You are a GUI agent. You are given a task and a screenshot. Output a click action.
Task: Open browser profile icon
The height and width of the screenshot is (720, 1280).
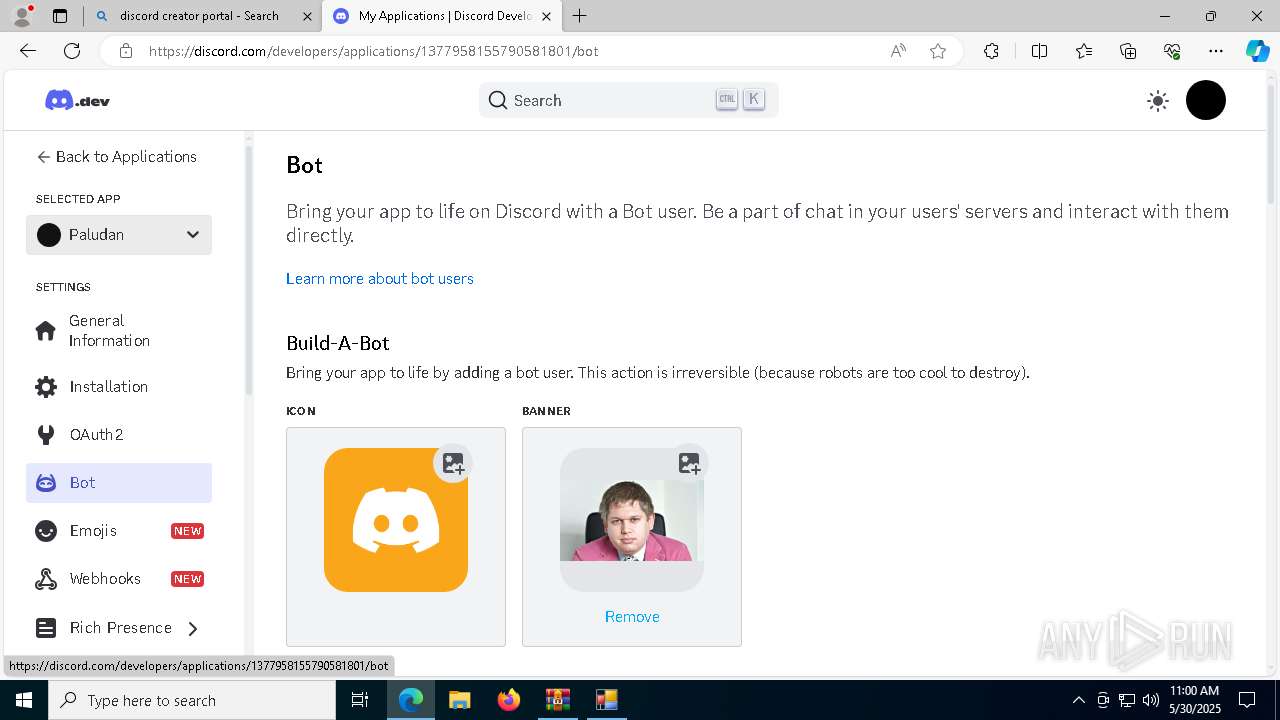pyautogui.click(x=22, y=16)
